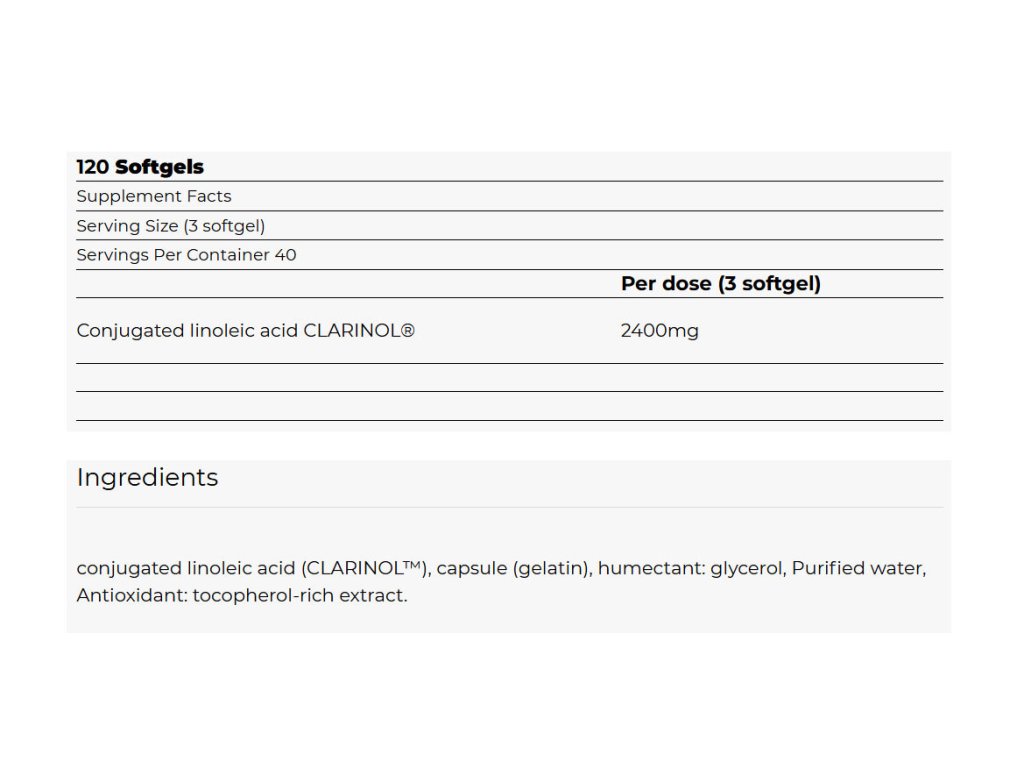Click the TM symbol in ingredients
The width and height of the screenshot is (1024, 768).
[411, 564]
